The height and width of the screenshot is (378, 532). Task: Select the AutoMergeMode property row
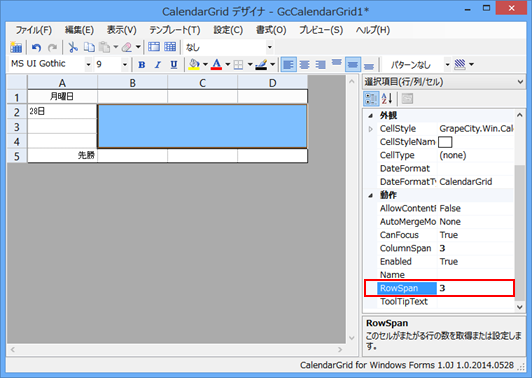click(x=445, y=222)
